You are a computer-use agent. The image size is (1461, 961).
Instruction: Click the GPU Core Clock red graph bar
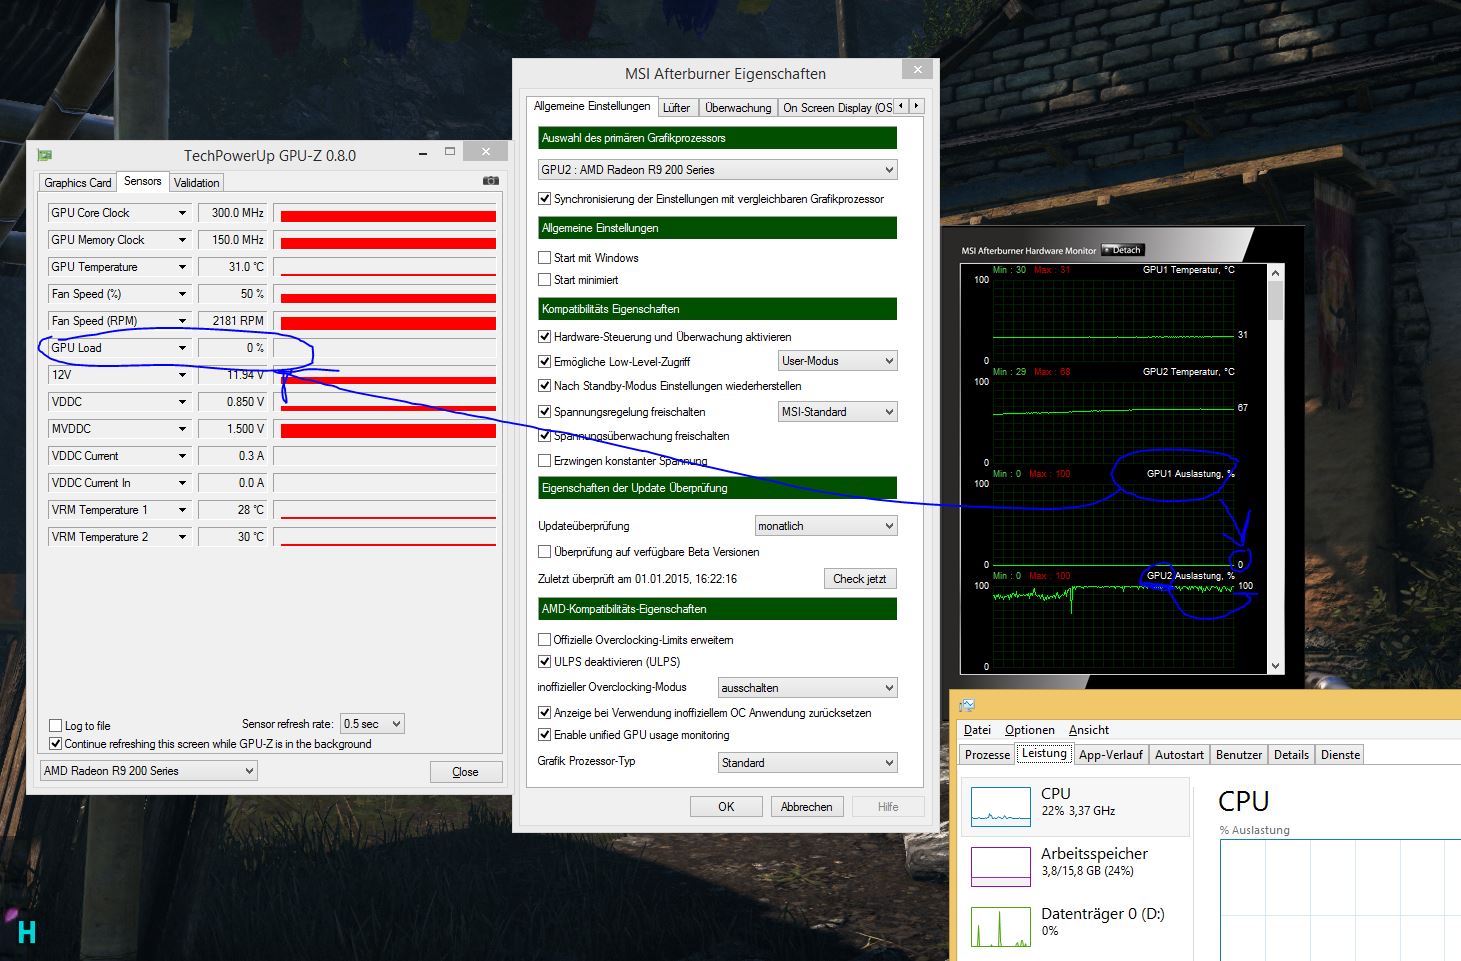[x=388, y=216]
